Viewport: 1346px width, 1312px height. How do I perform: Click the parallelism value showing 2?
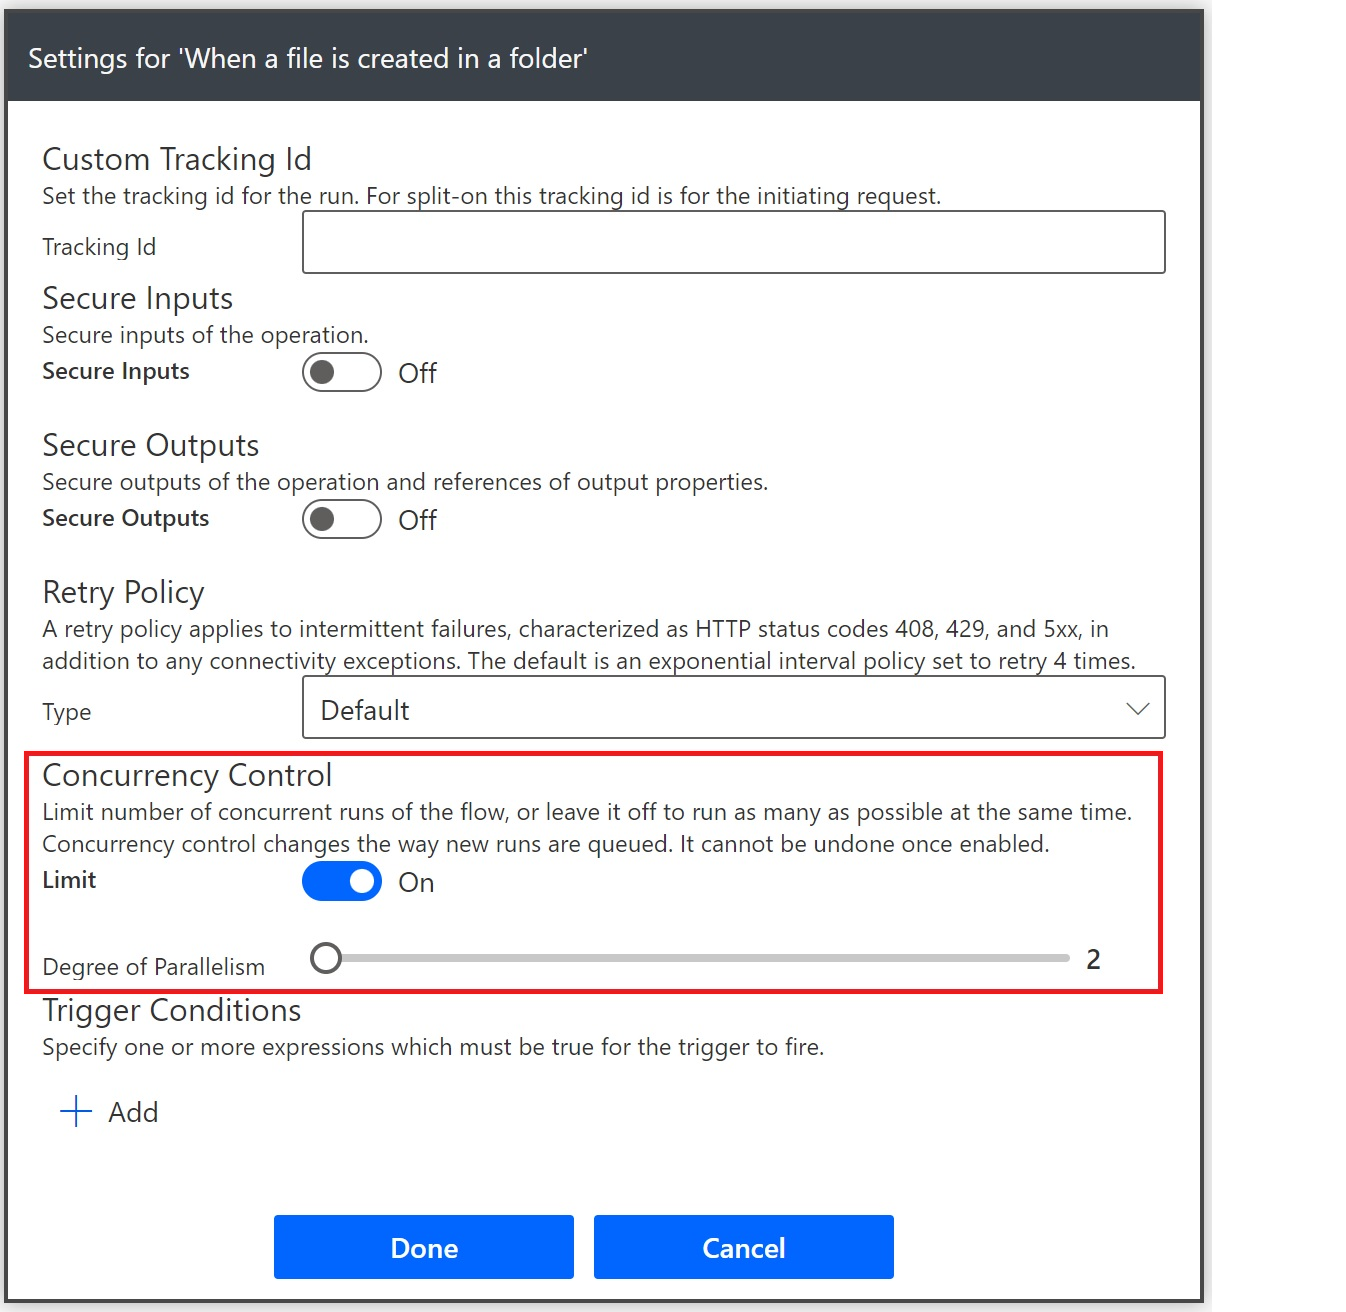pyautogui.click(x=1092, y=959)
